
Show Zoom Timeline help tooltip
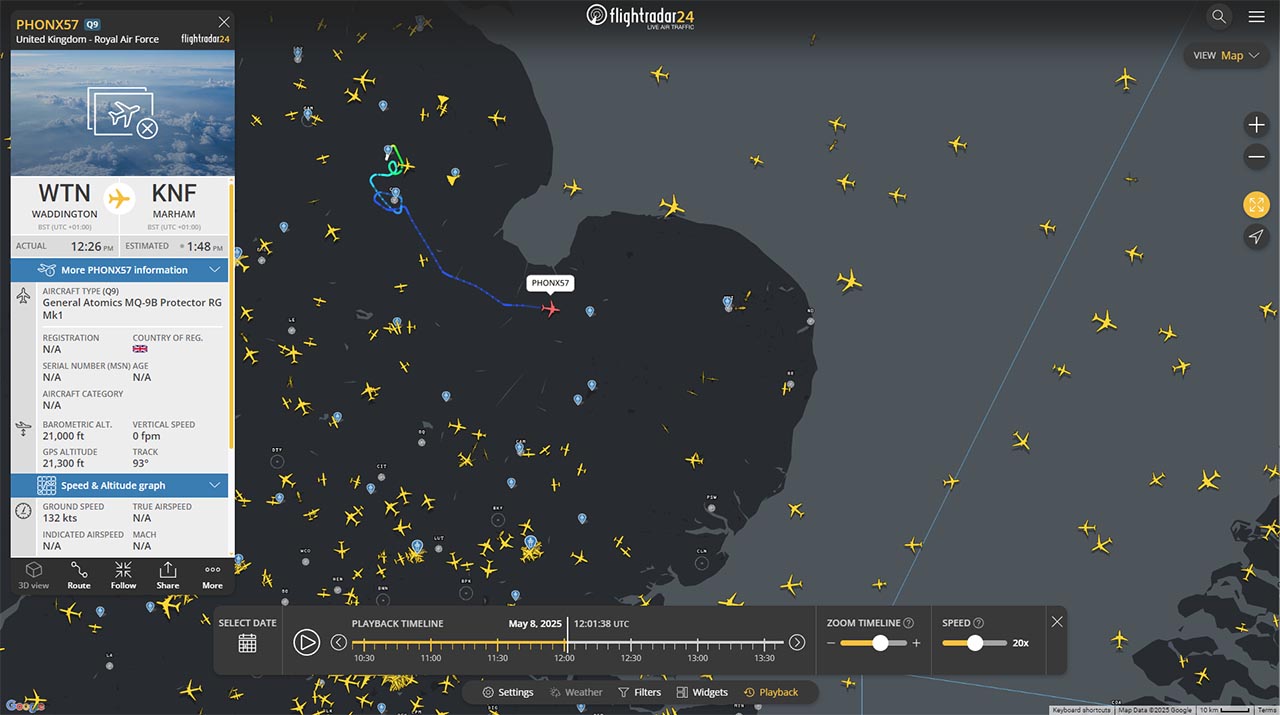(x=909, y=623)
